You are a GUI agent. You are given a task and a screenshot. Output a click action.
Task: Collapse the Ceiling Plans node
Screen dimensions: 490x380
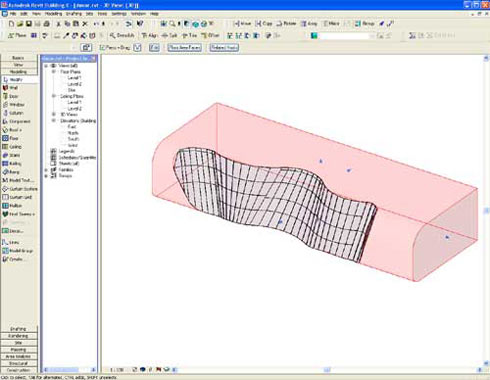pos(53,96)
